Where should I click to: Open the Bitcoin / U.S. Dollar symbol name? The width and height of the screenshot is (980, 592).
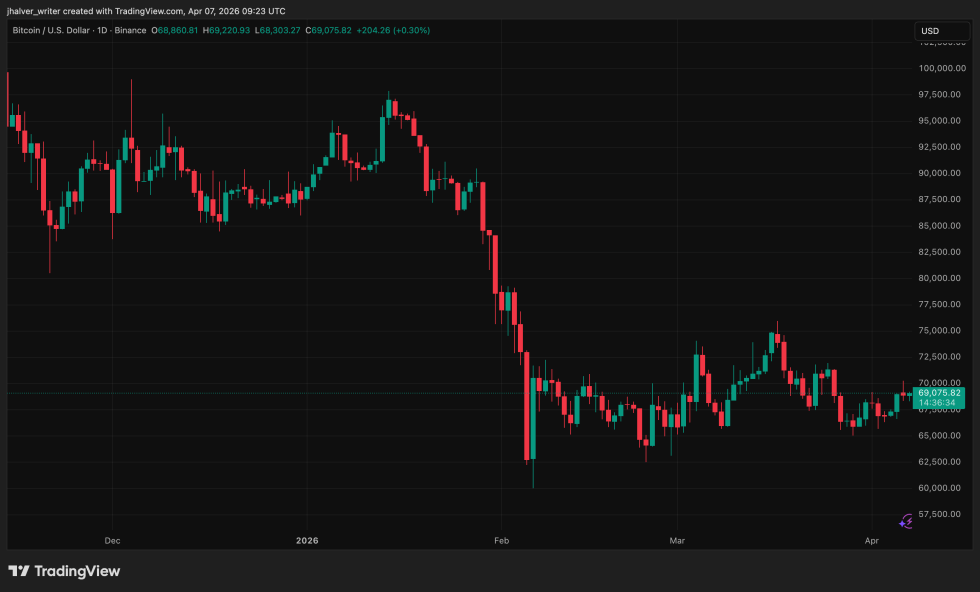(50, 30)
